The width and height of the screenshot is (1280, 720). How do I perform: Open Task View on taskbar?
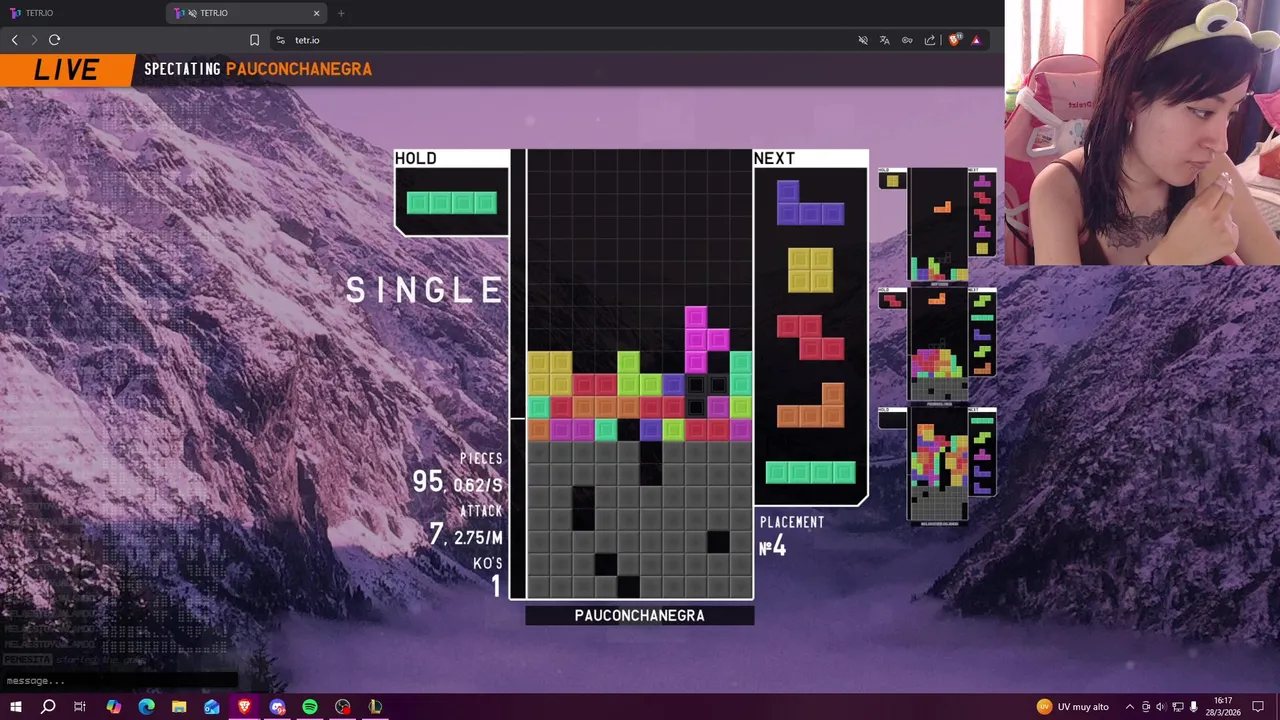(80, 707)
